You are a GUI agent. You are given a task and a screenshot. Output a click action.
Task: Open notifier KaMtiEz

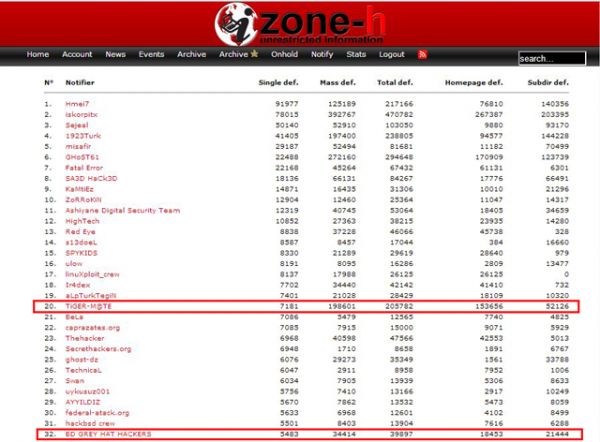click(79, 189)
